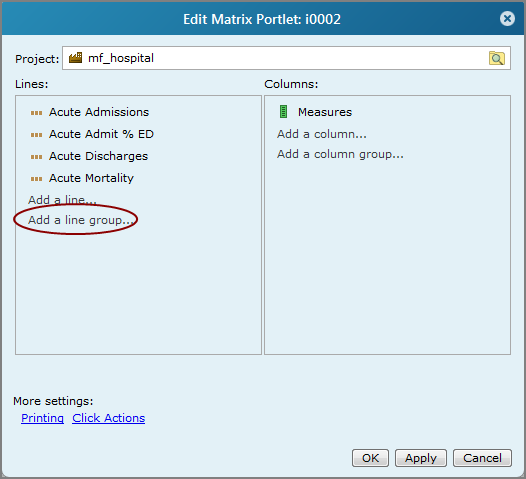Image resolution: width=526 pixels, height=479 pixels.
Task: Click Add a line group...
Action: 81,220
